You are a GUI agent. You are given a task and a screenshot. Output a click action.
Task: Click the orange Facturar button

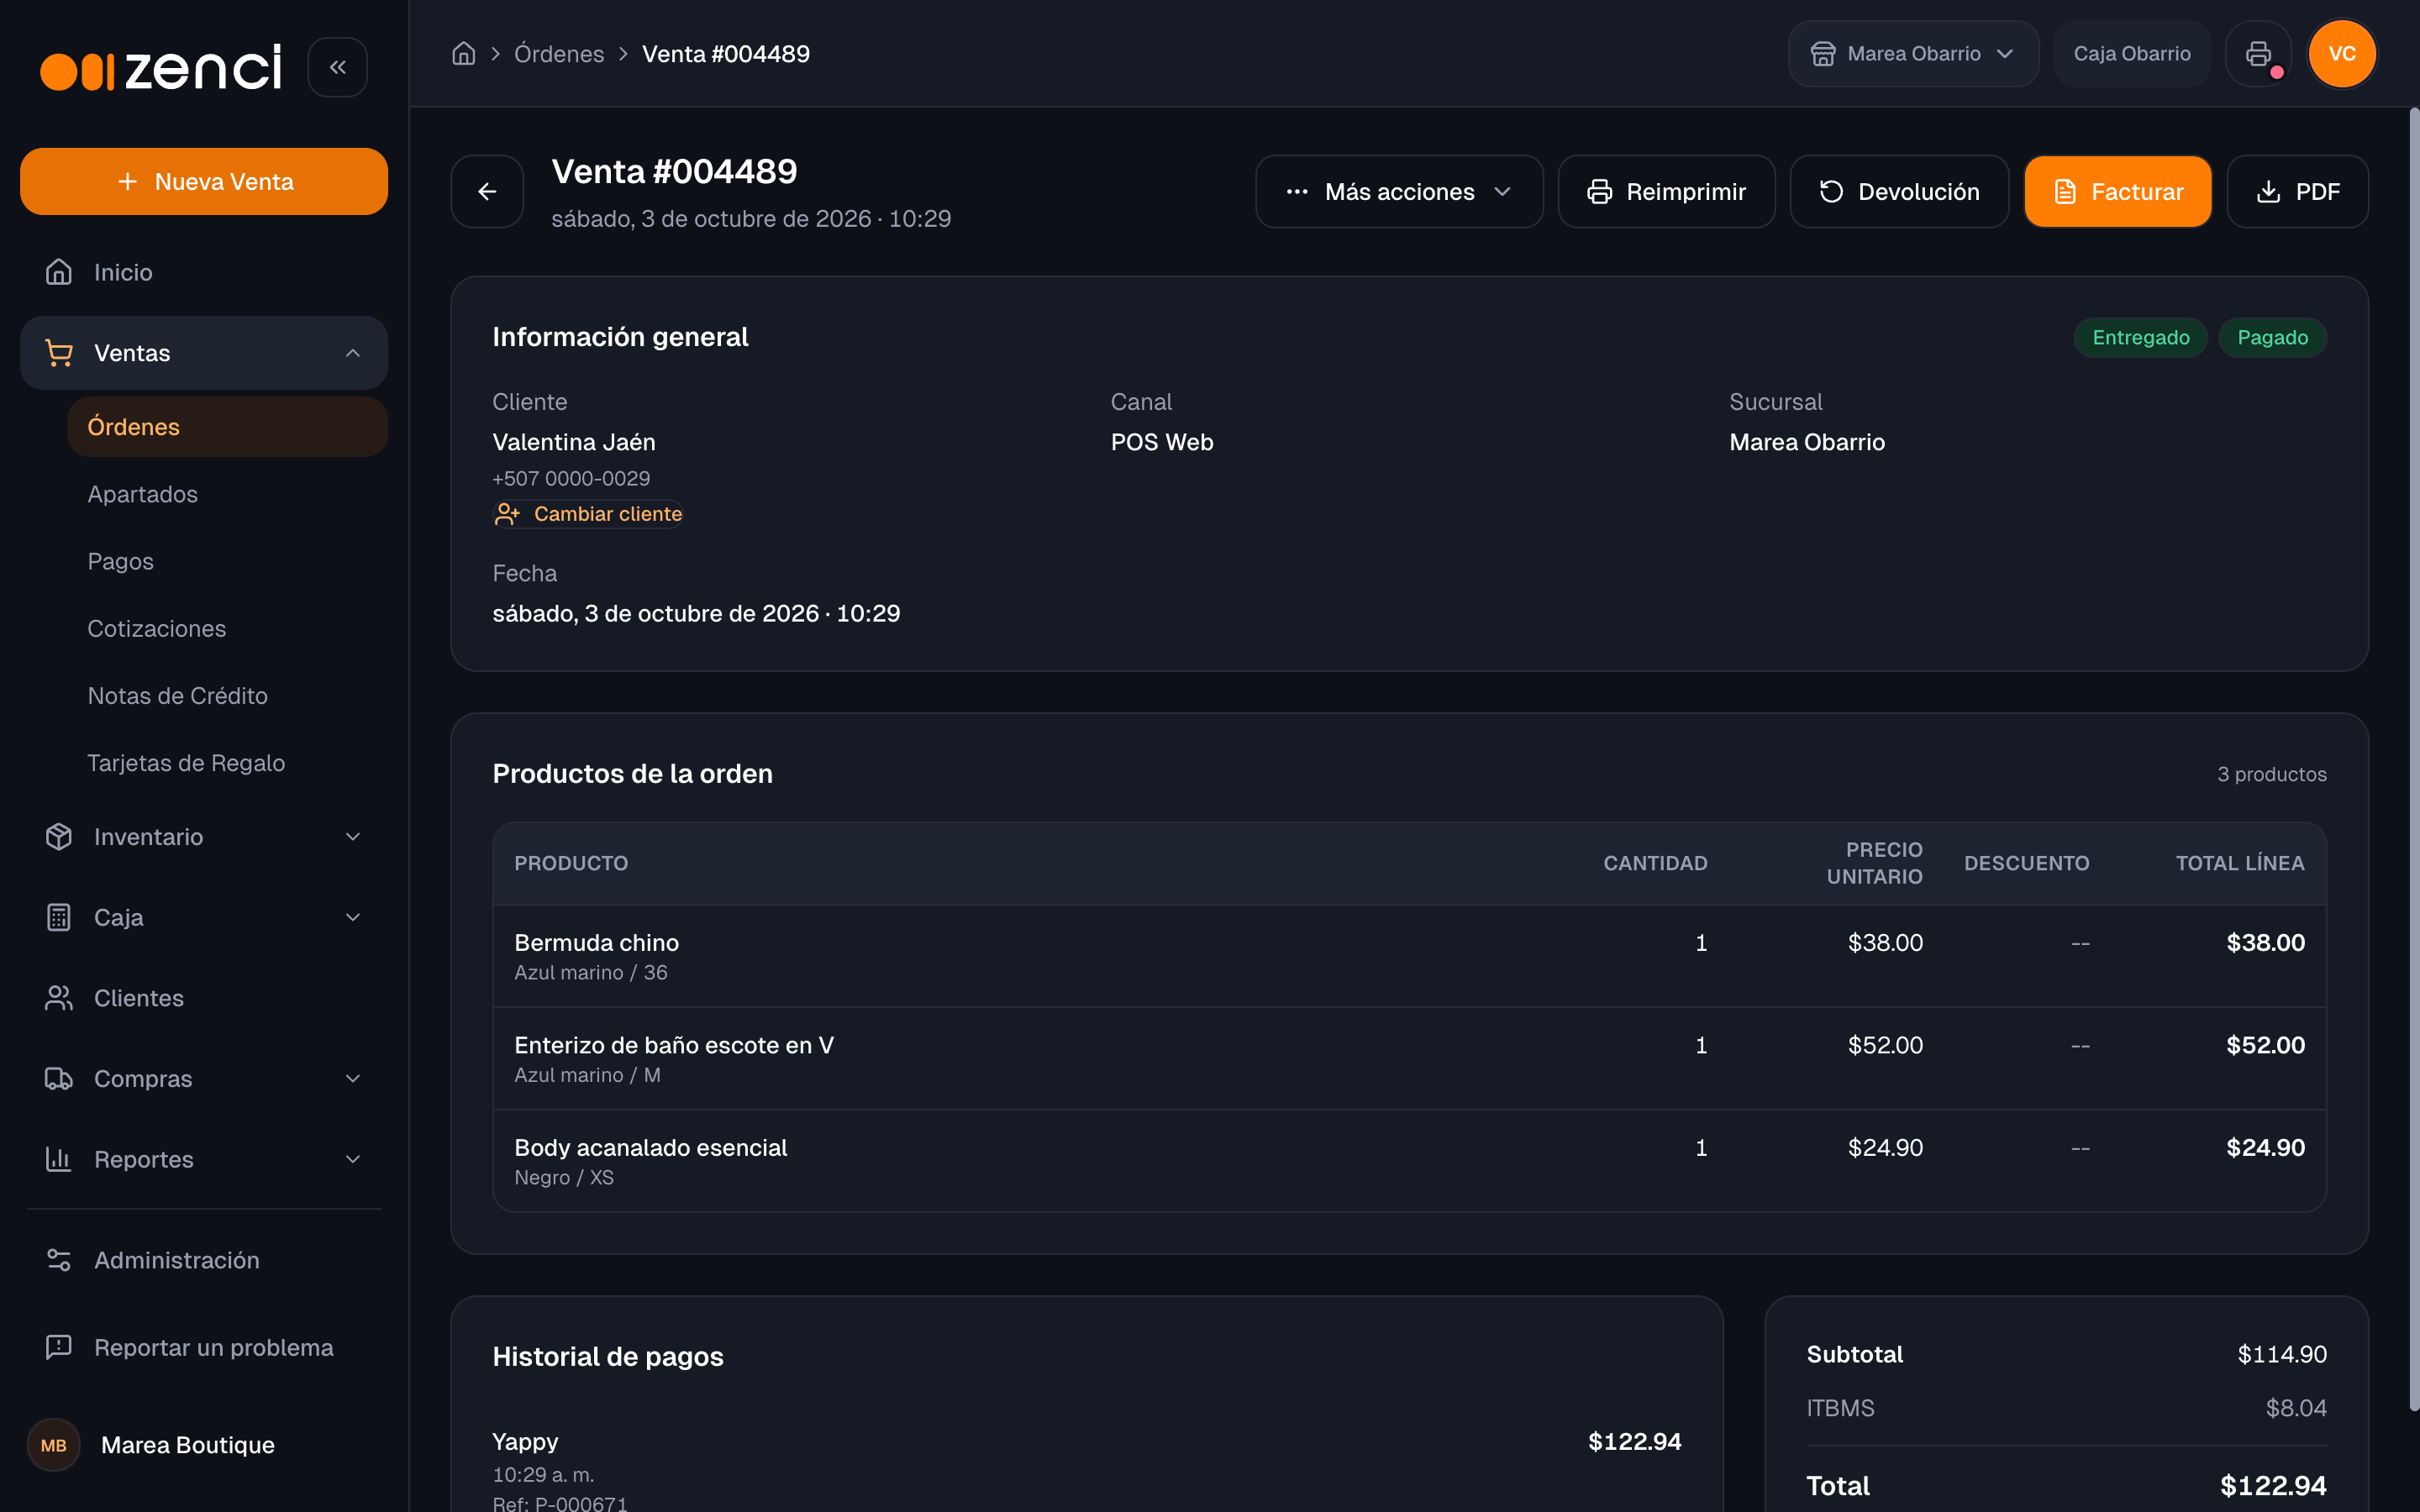[x=2117, y=191]
